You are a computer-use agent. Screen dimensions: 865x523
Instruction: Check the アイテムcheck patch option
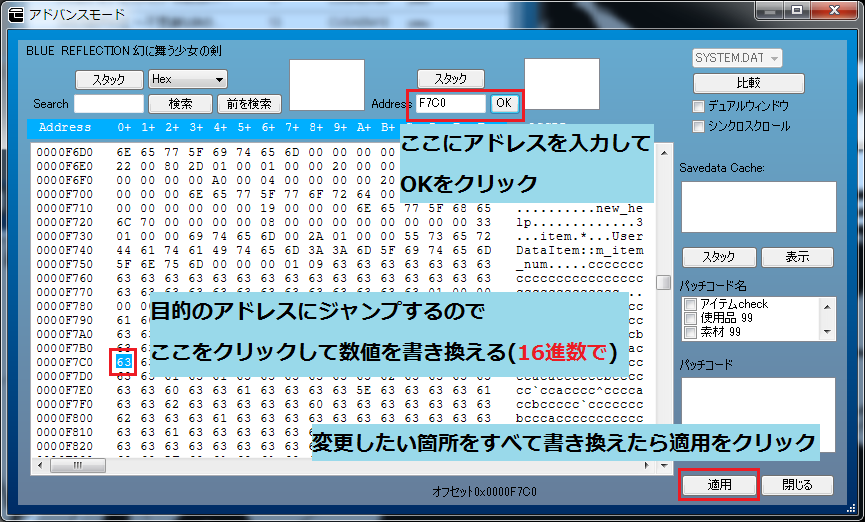tap(691, 304)
